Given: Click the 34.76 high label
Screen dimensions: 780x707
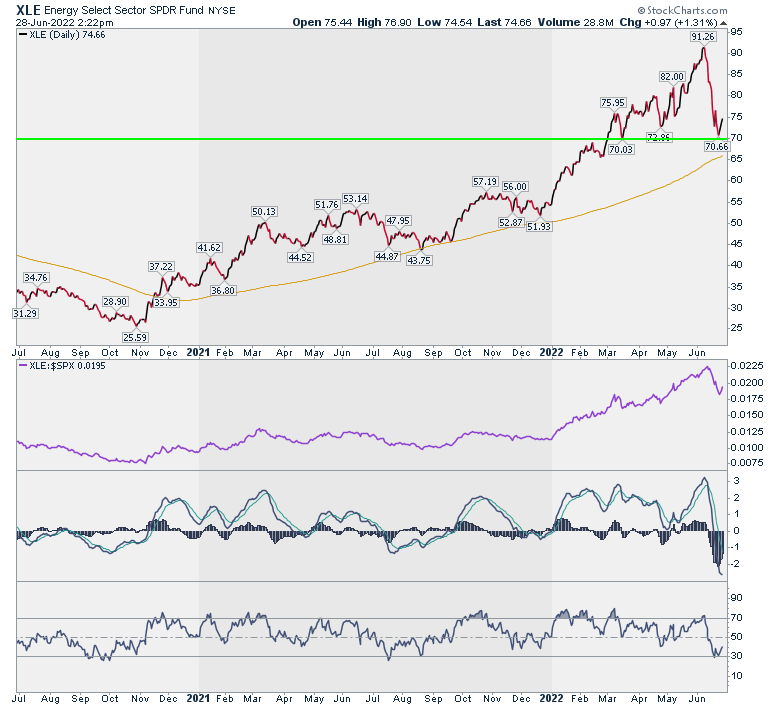Looking at the screenshot, I should tap(35, 277).
